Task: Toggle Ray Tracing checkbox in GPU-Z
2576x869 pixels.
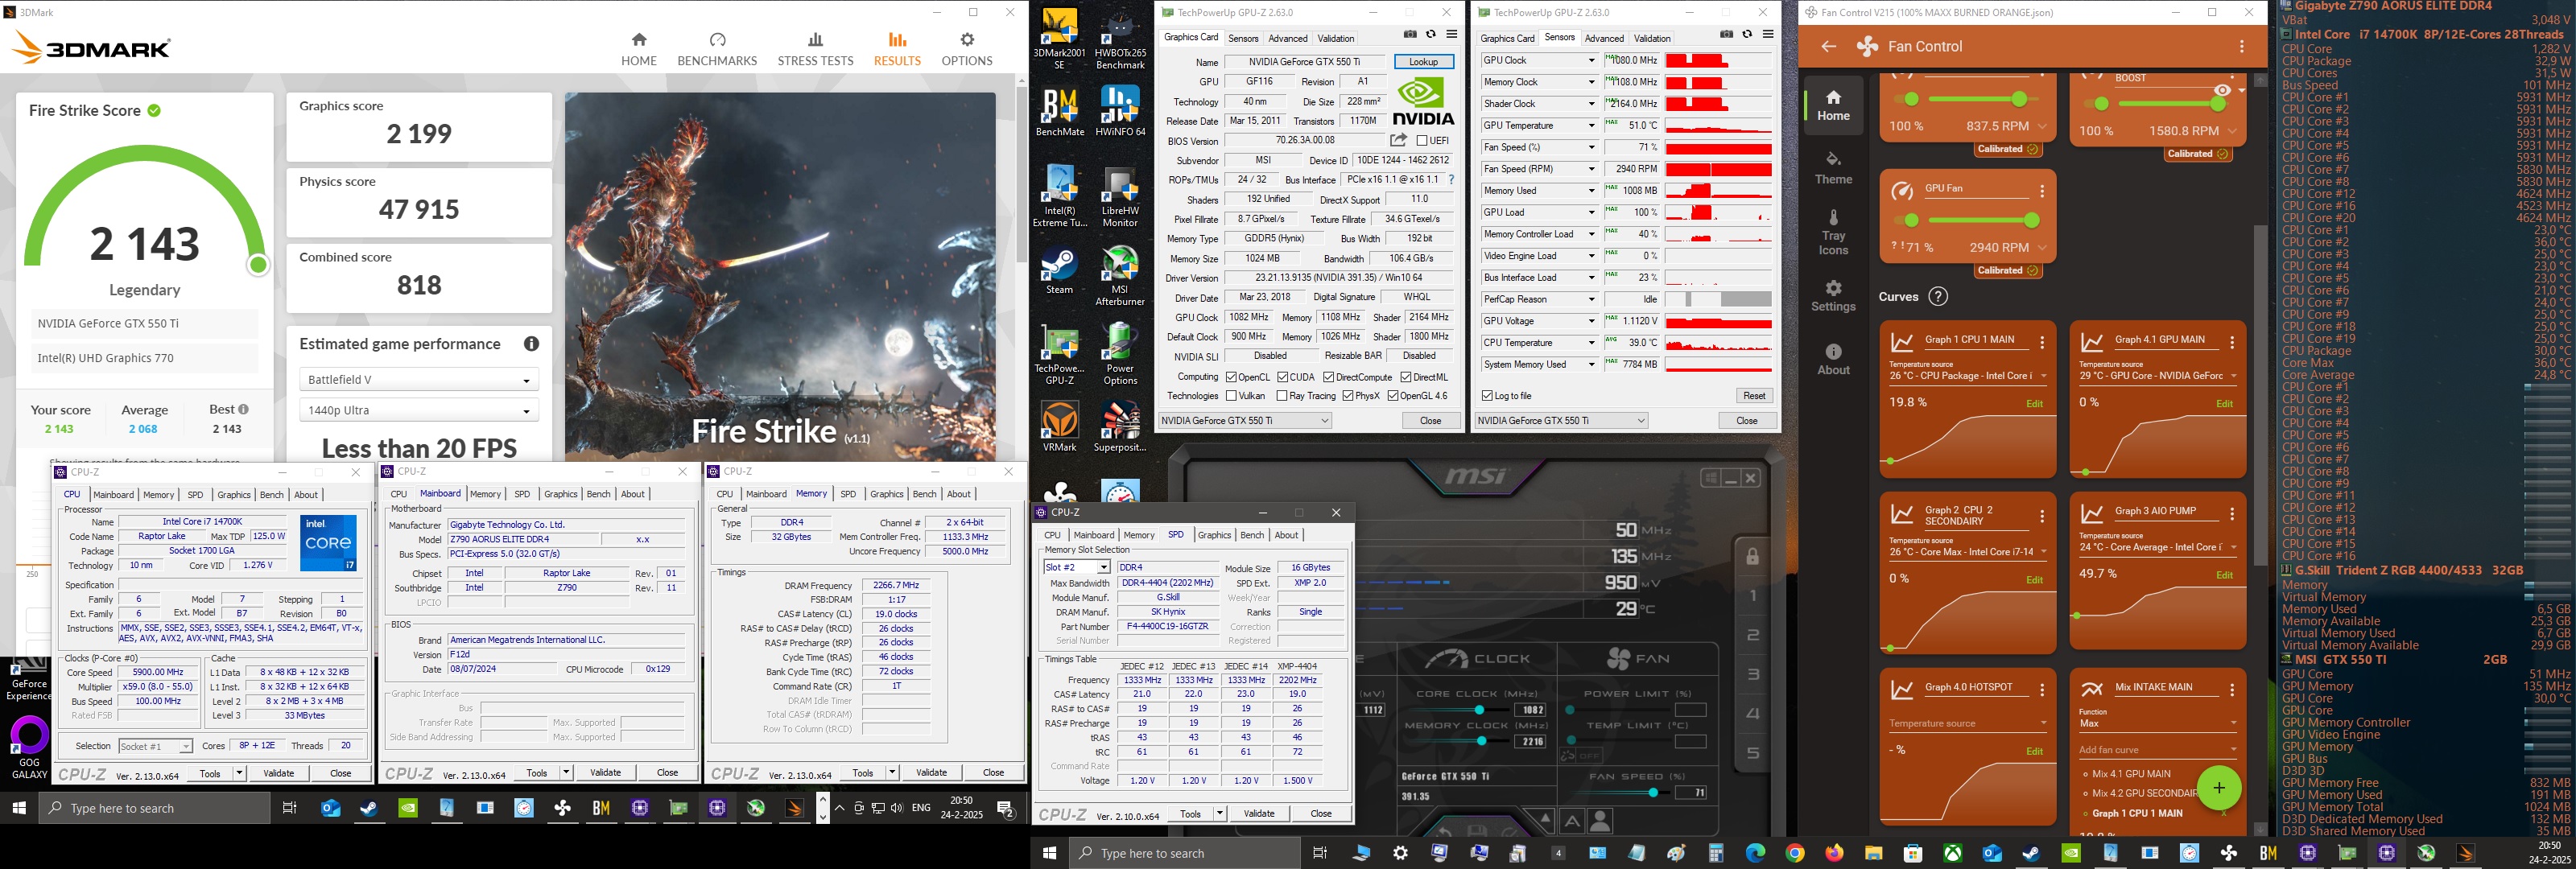Action: click(1282, 396)
